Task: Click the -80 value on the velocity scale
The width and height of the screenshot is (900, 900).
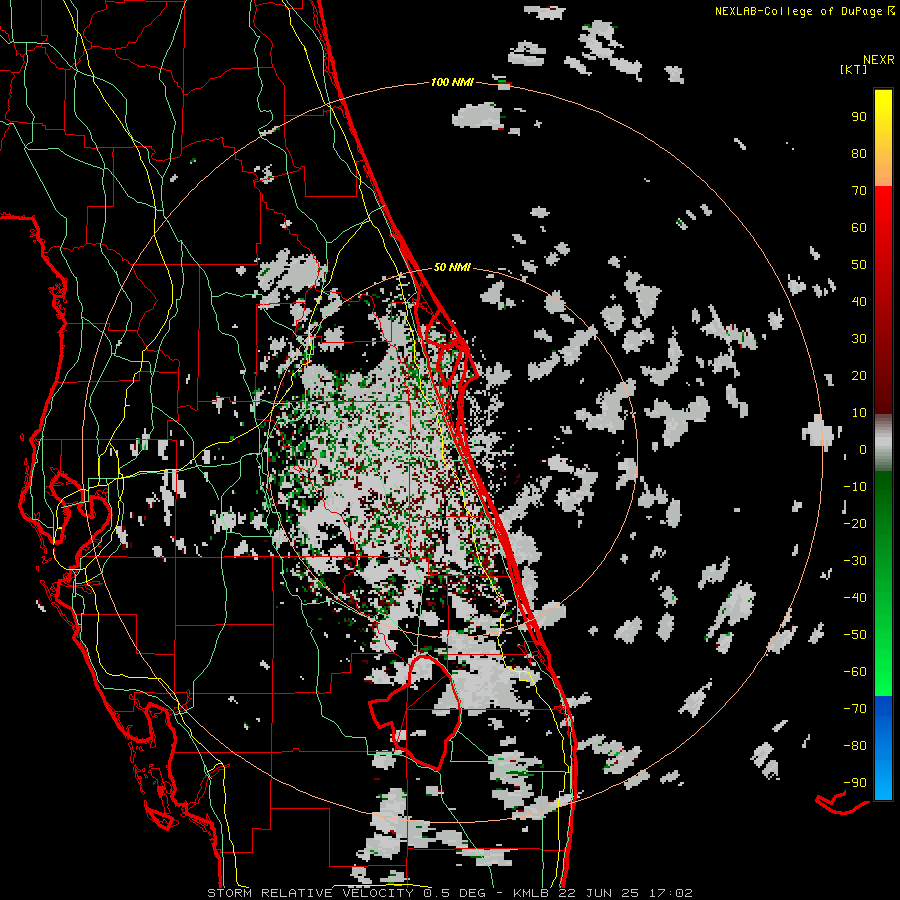Action: [855, 746]
